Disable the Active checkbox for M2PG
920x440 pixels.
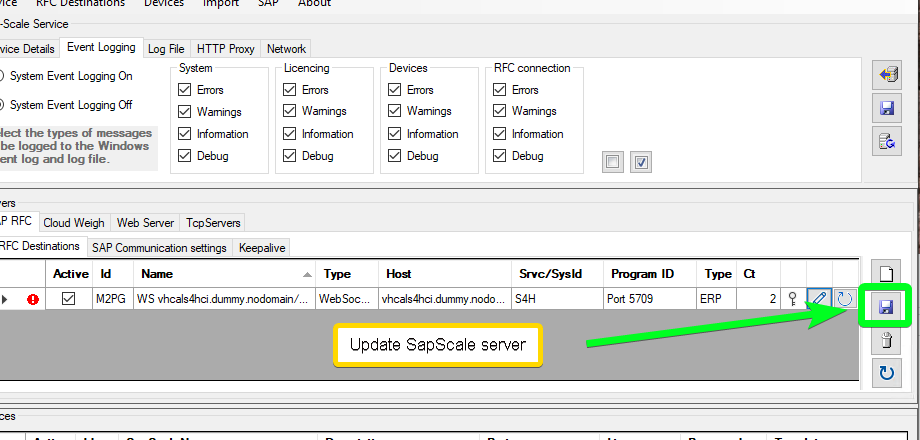click(x=69, y=298)
